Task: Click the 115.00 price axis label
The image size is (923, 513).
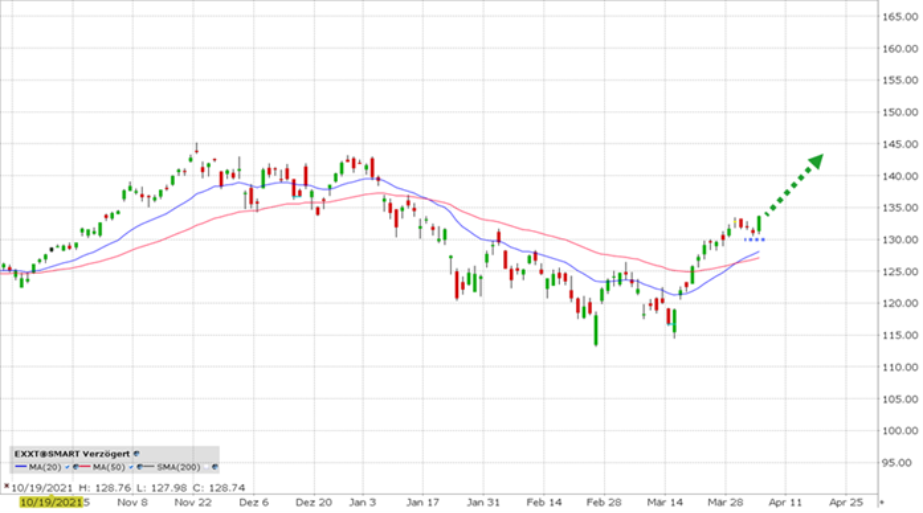Action: (899, 335)
